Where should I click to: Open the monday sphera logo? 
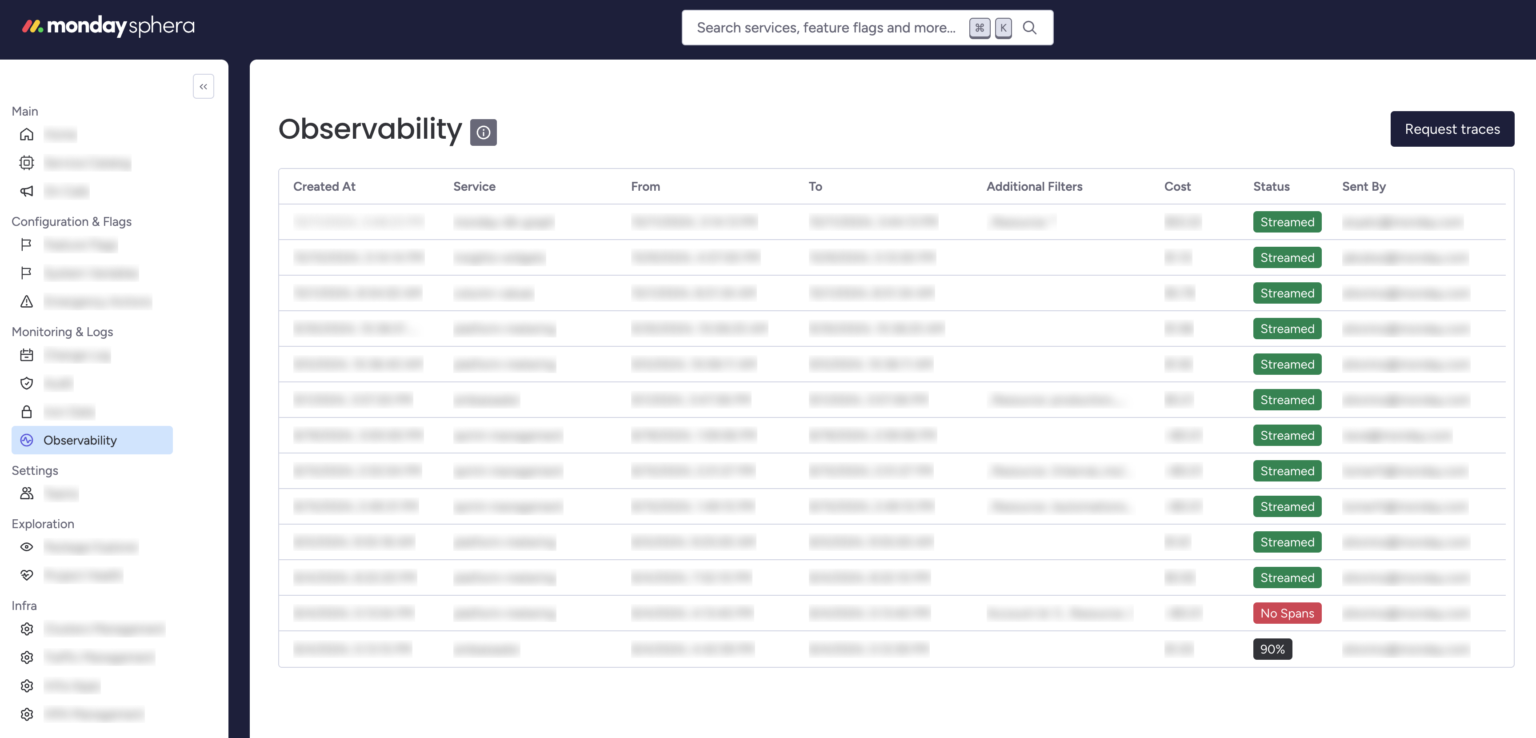pos(108,27)
